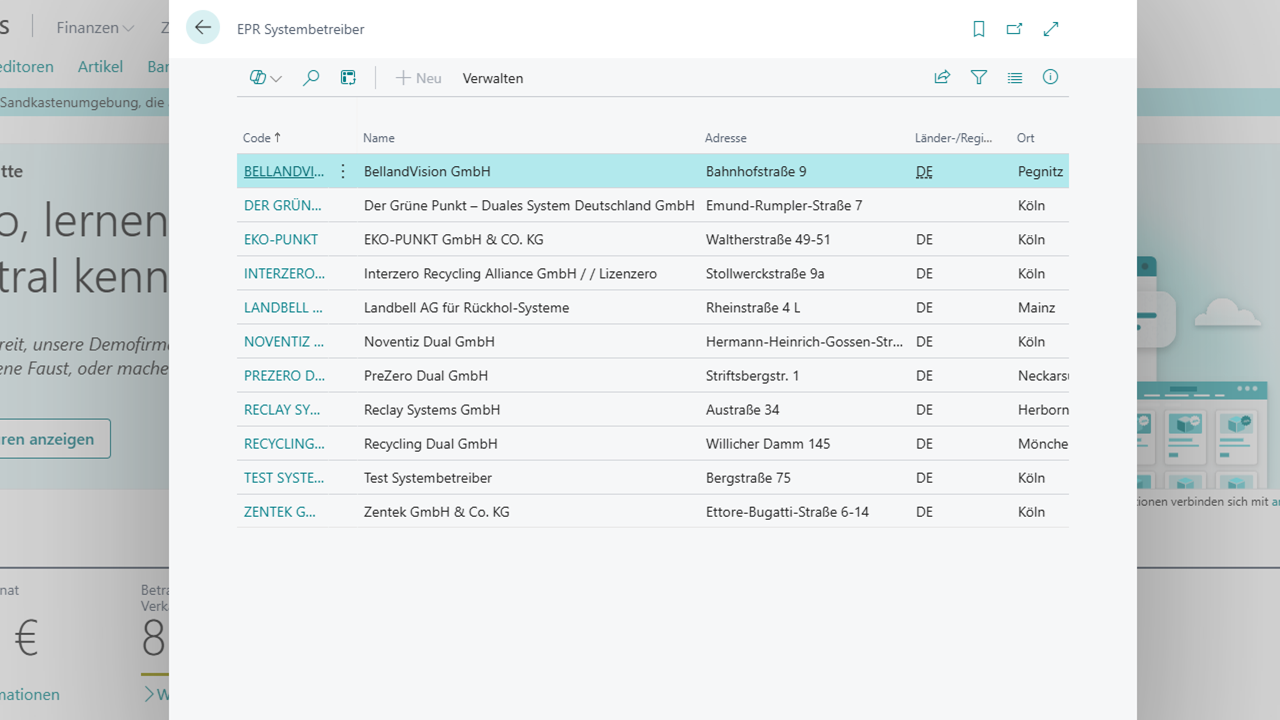Toggle the filter pane funnel icon

pos(979,77)
